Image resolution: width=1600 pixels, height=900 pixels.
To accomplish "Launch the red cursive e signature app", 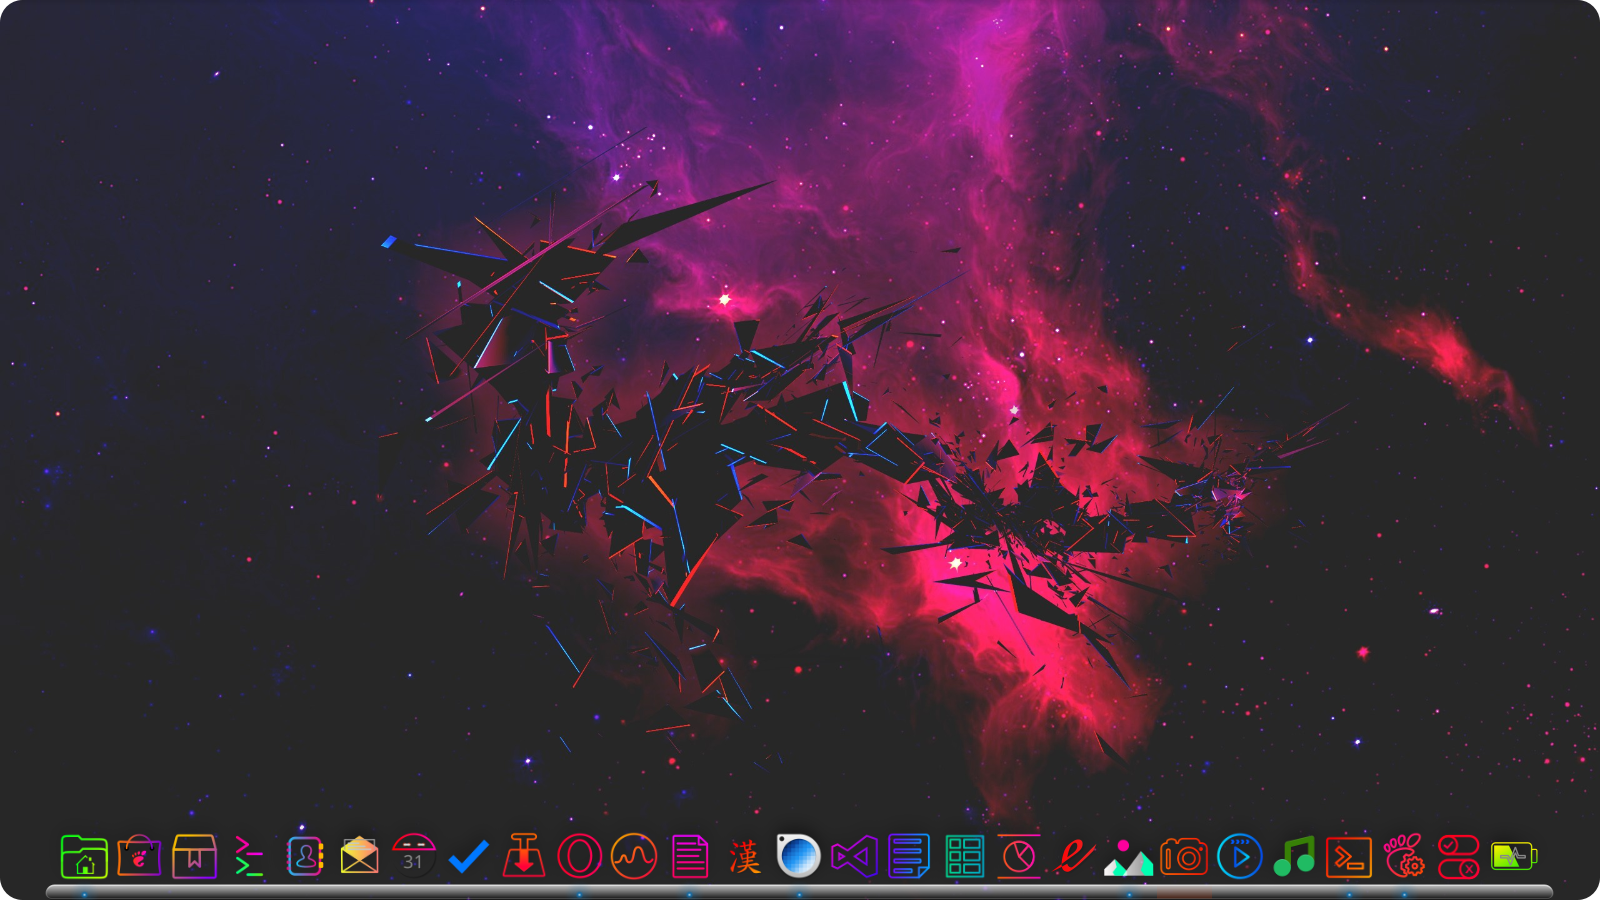I will 1074,857.
